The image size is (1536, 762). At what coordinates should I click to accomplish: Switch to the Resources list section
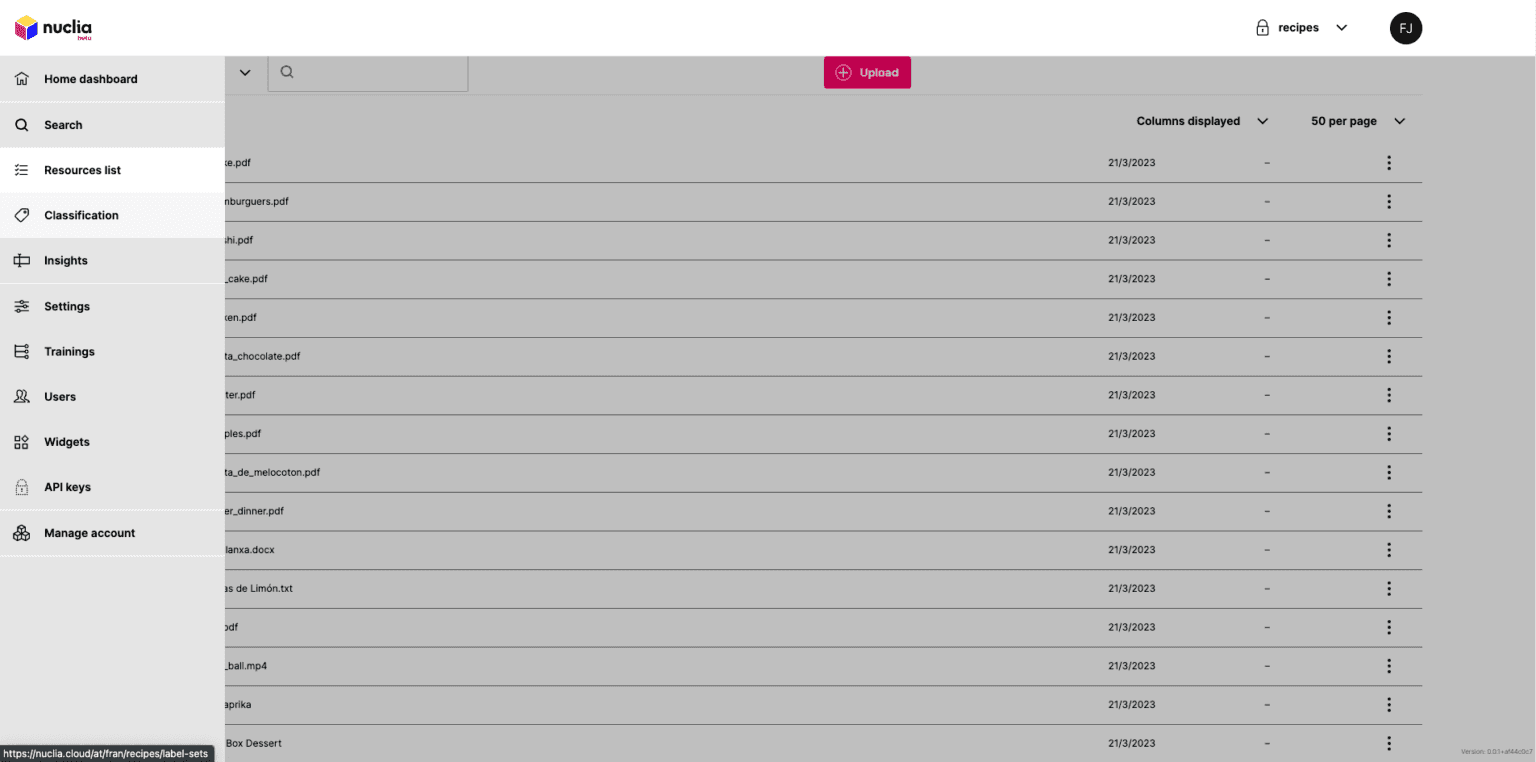click(x=82, y=170)
